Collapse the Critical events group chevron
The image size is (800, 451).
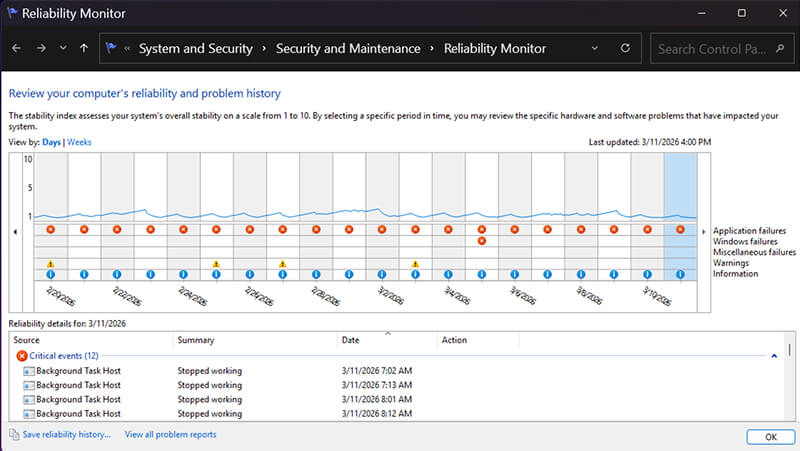[774, 356]
